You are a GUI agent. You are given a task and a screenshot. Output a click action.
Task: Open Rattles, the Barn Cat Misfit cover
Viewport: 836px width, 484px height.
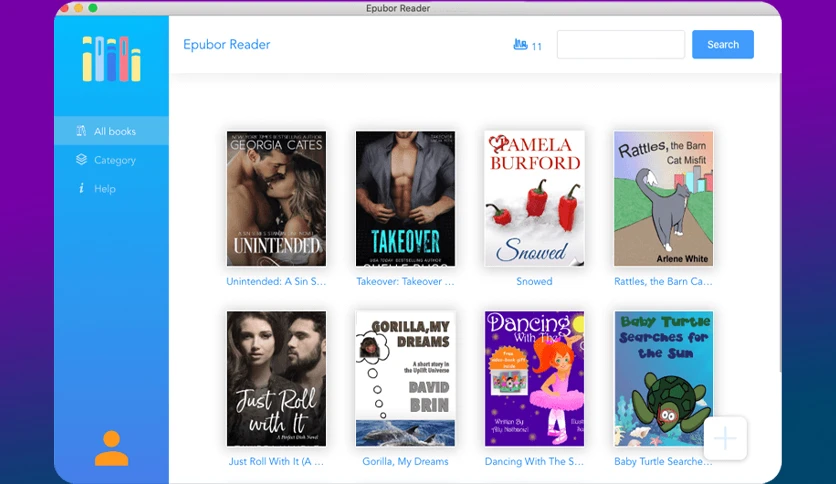[x=663, y=198]
